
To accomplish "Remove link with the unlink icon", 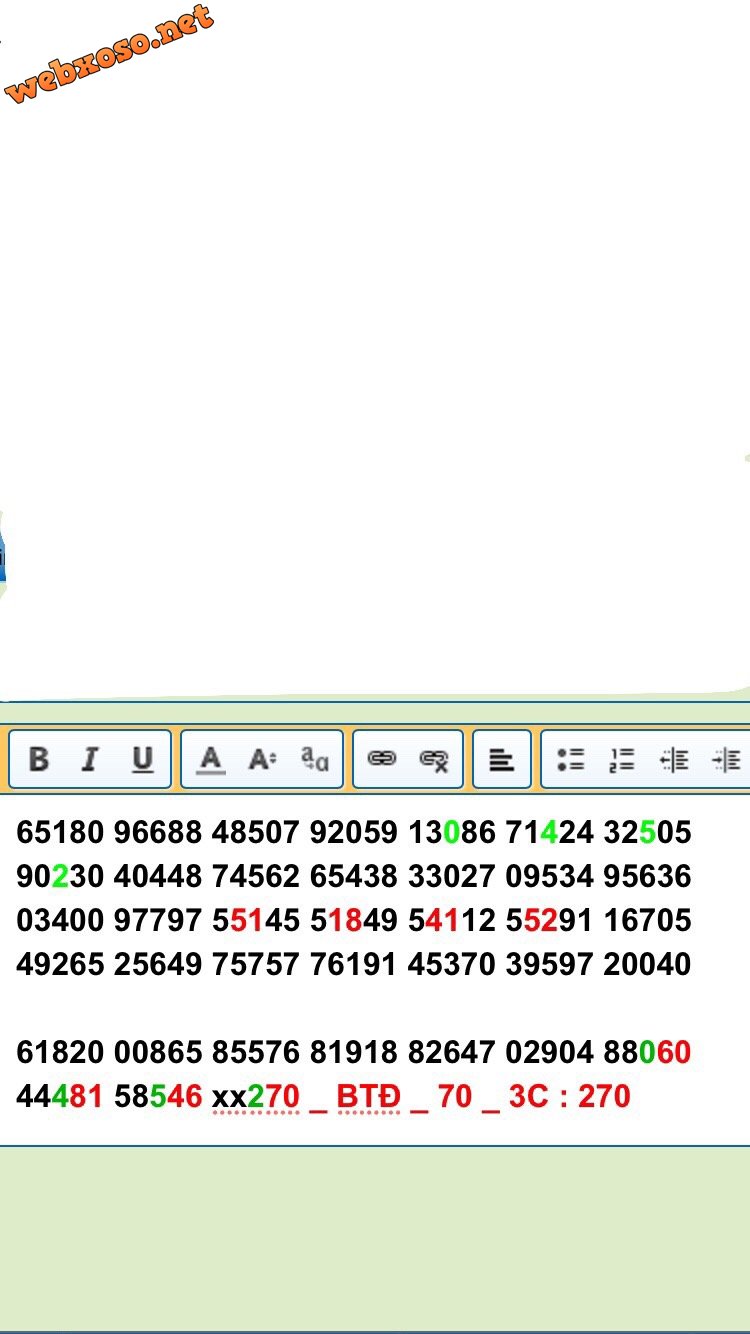I will (434, 760).
